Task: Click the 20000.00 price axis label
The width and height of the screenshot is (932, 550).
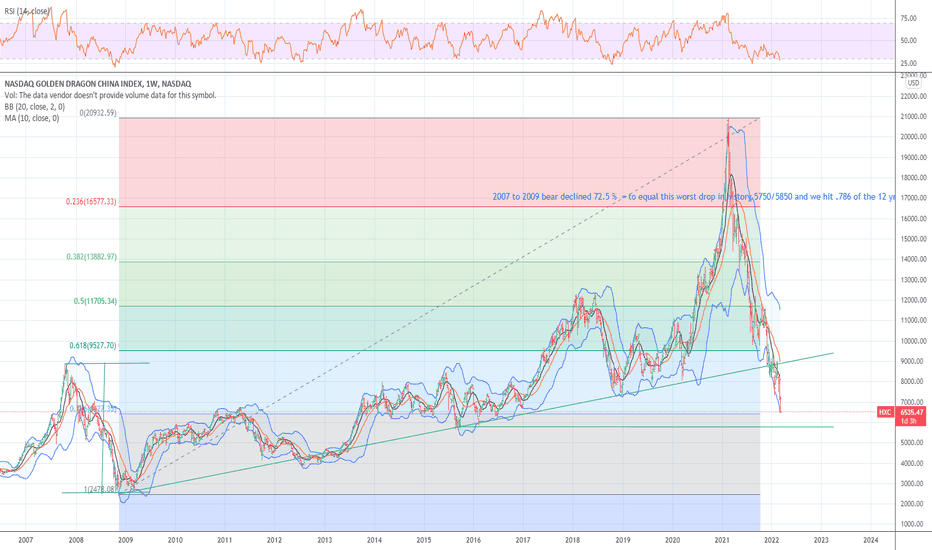Action: (914, 137)
